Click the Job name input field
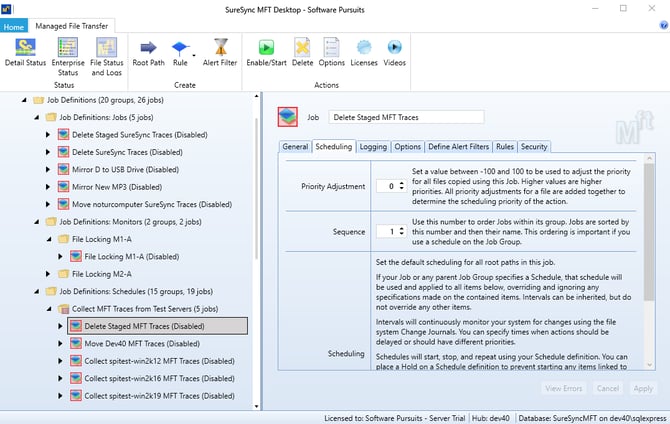 click(x=406, y=117)
